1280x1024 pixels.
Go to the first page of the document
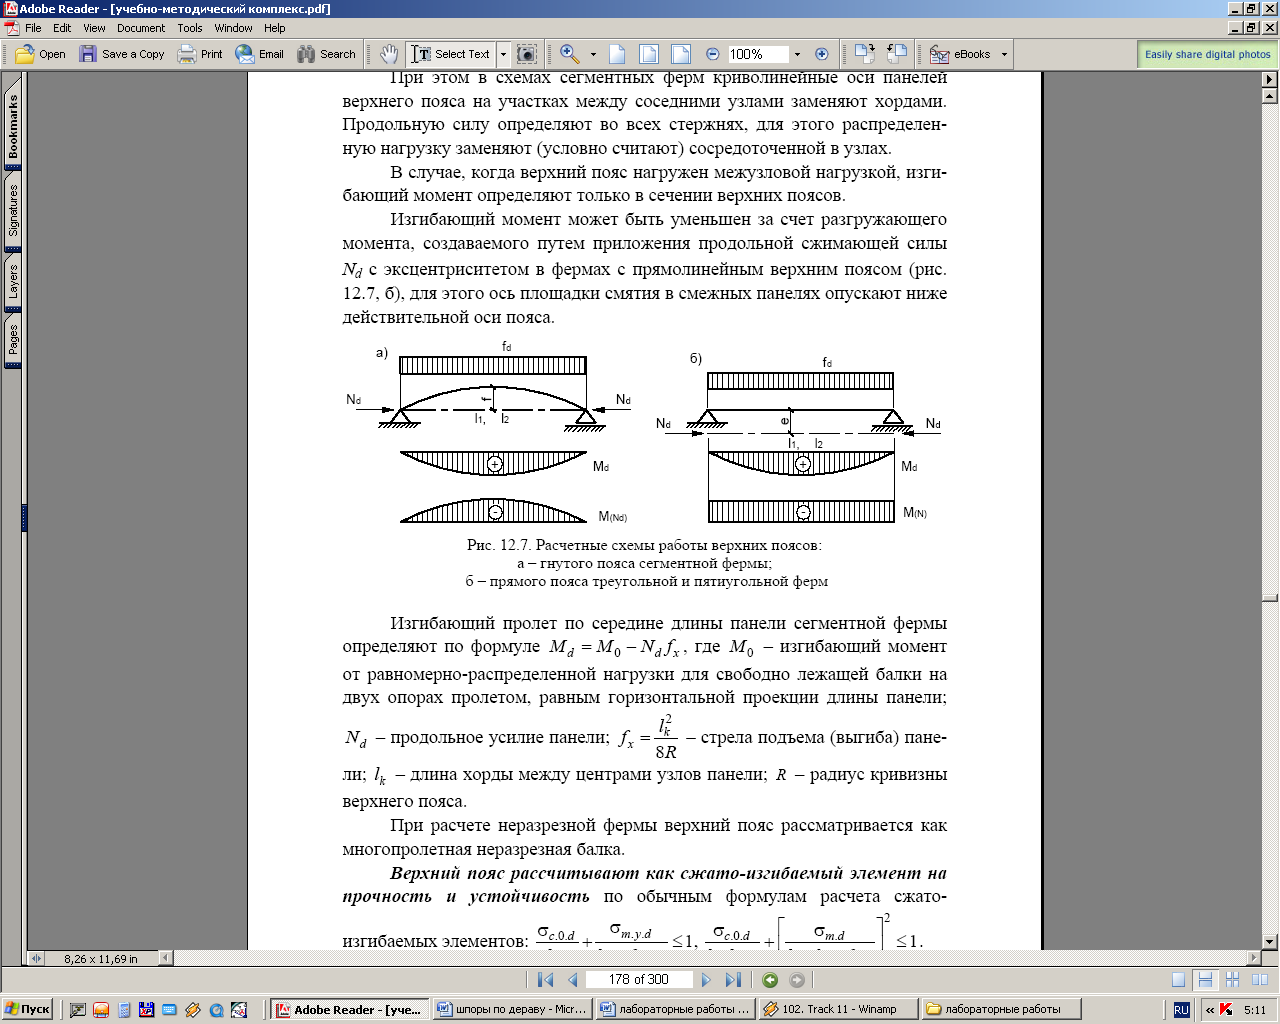coord(545,980)
